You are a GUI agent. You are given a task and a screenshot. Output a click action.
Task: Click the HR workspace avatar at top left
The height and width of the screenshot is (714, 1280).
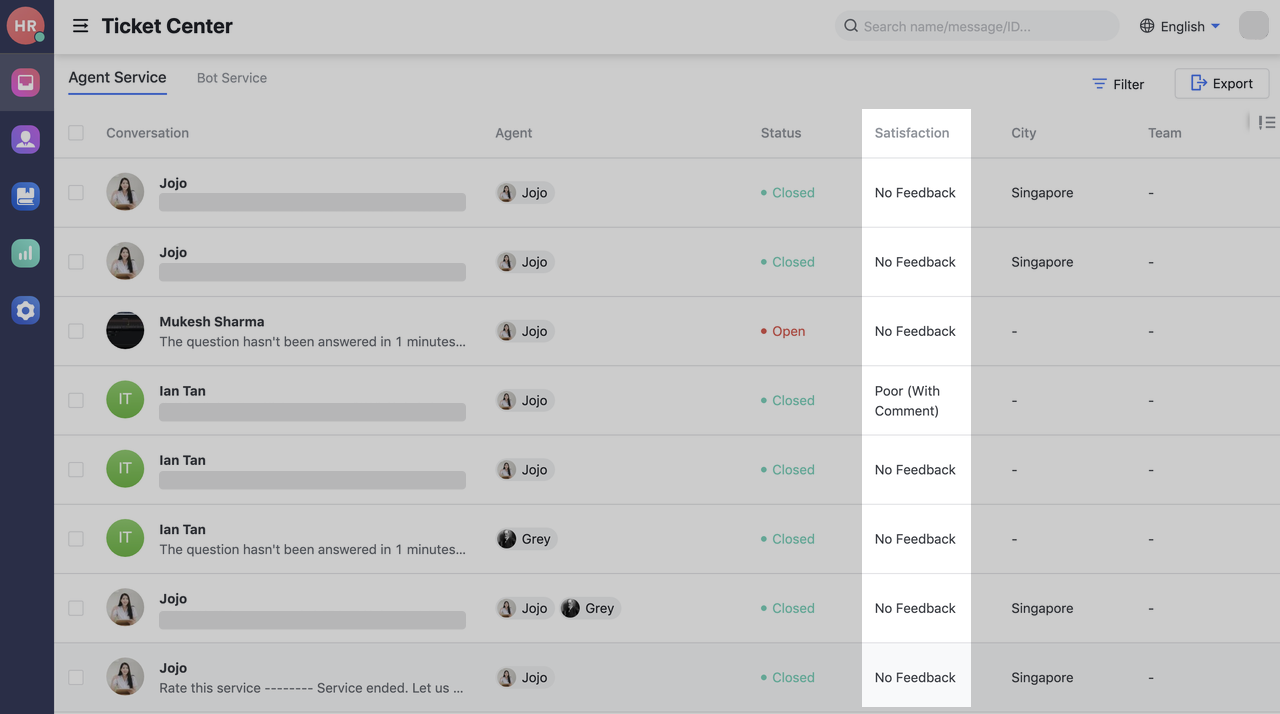point(25,25)
